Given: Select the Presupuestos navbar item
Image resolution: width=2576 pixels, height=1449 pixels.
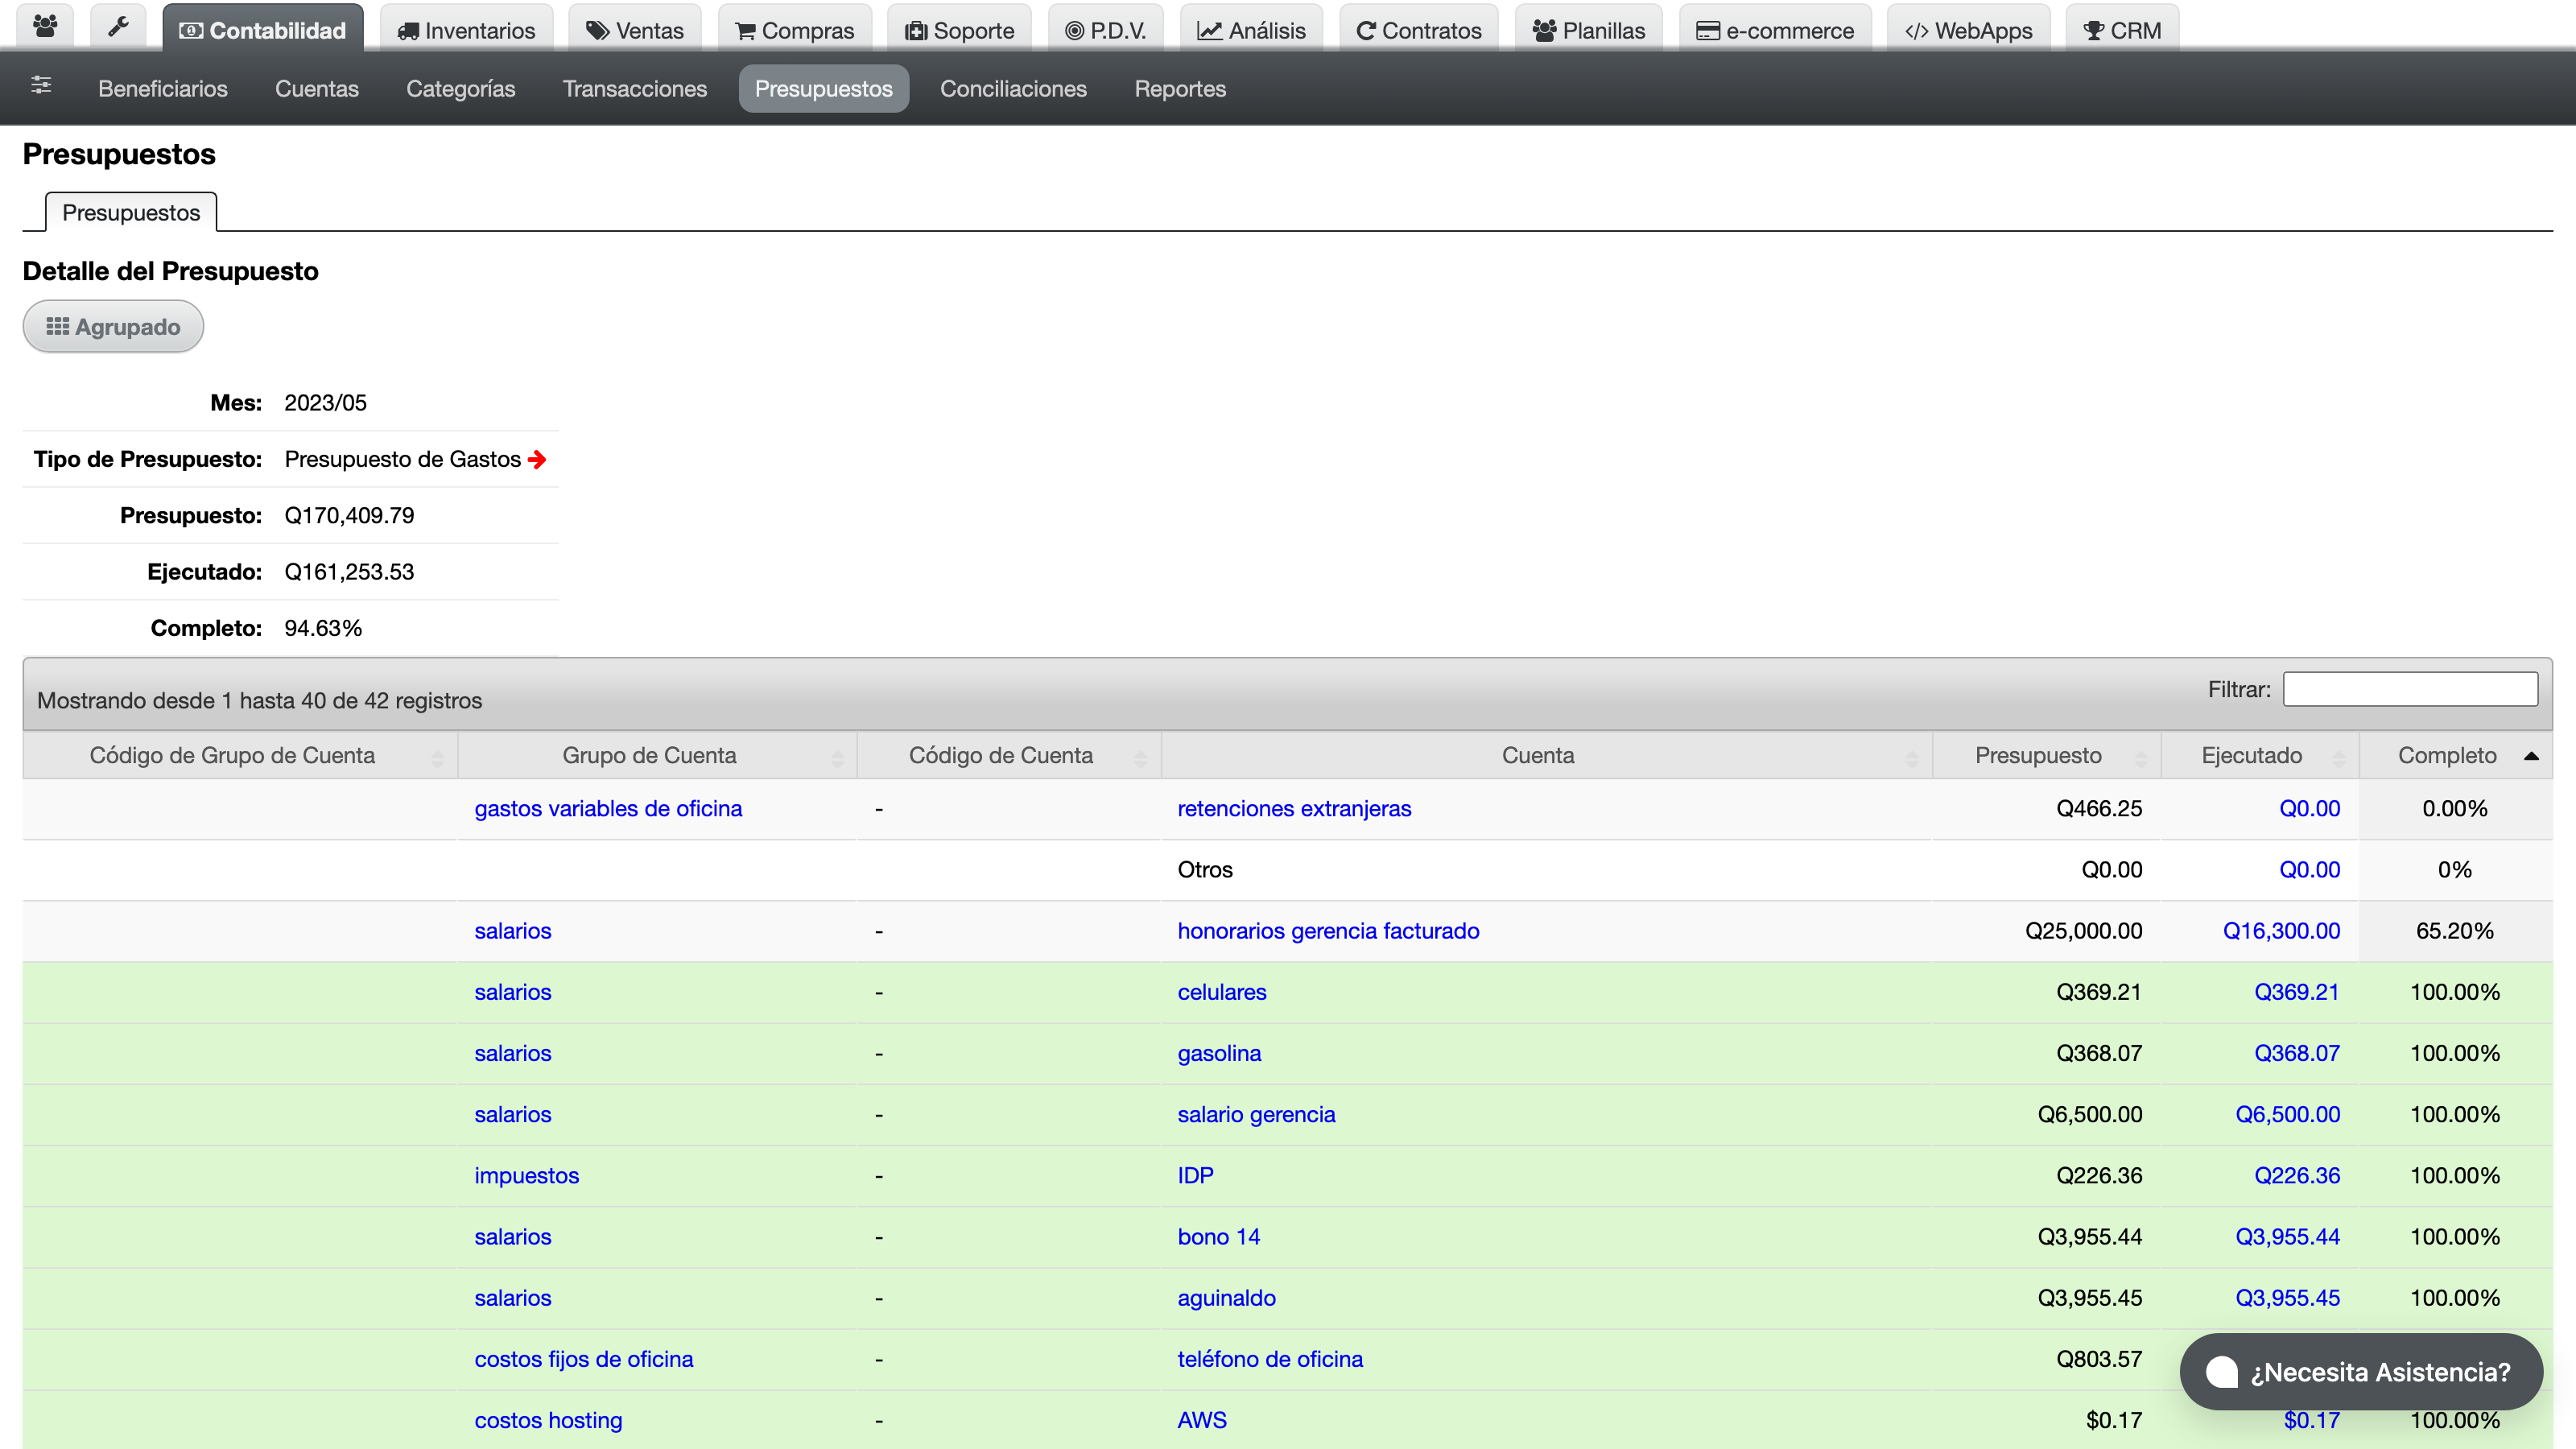Looking at the screenshot, I should point(824,89).
